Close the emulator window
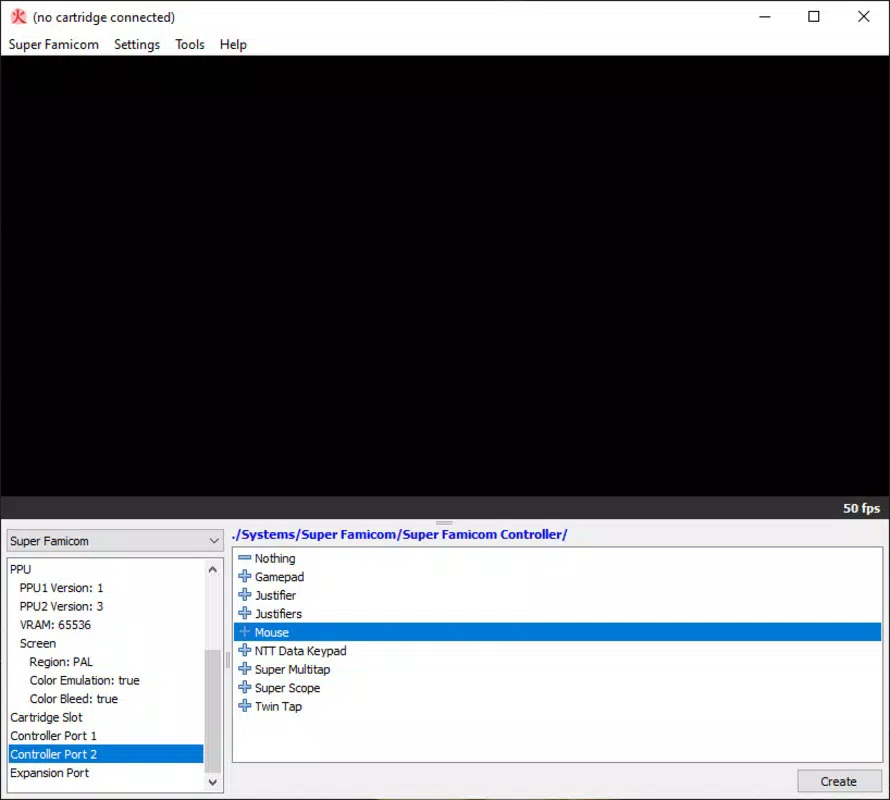The height and width of the screenshot is (800, 890). tap(863, 16)
